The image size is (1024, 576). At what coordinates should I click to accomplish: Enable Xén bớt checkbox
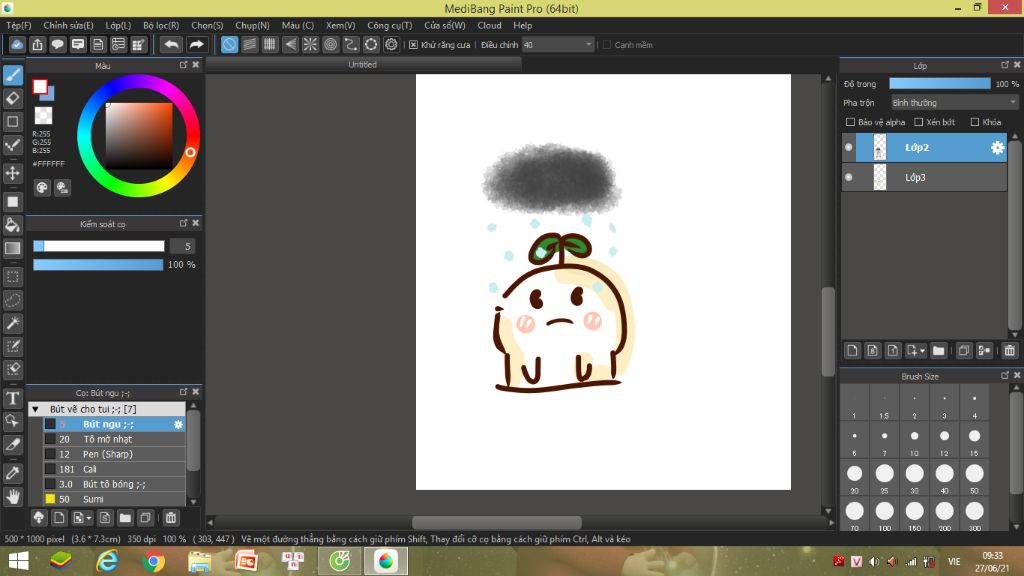pyautogui.click(x=918, y=122)
